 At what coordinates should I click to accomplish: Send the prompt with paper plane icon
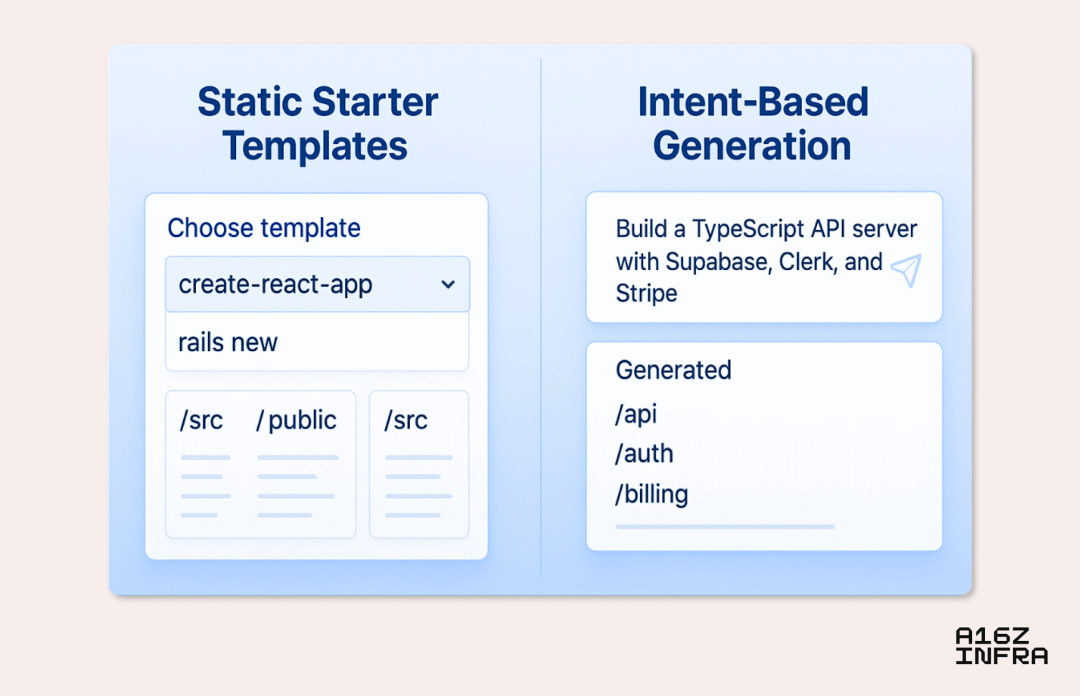pos(906,270)
